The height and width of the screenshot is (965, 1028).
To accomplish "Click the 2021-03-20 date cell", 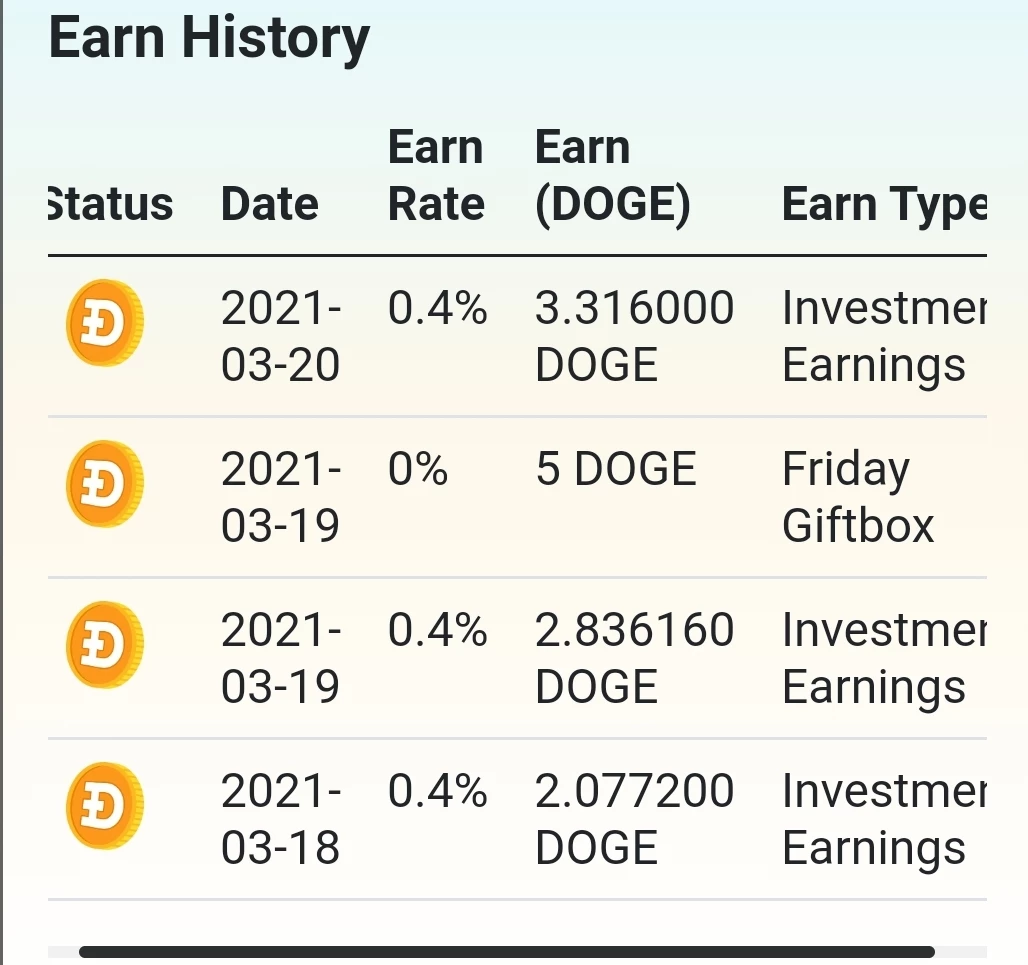I will [281, 336].
